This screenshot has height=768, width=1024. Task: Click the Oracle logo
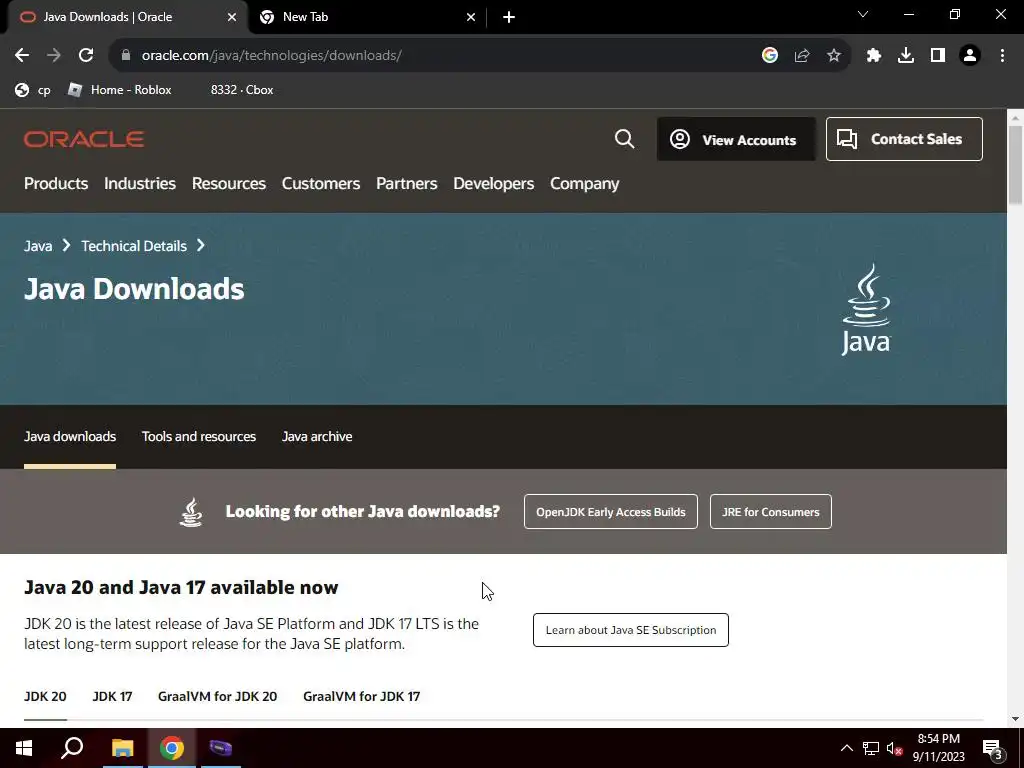[84, 139]
